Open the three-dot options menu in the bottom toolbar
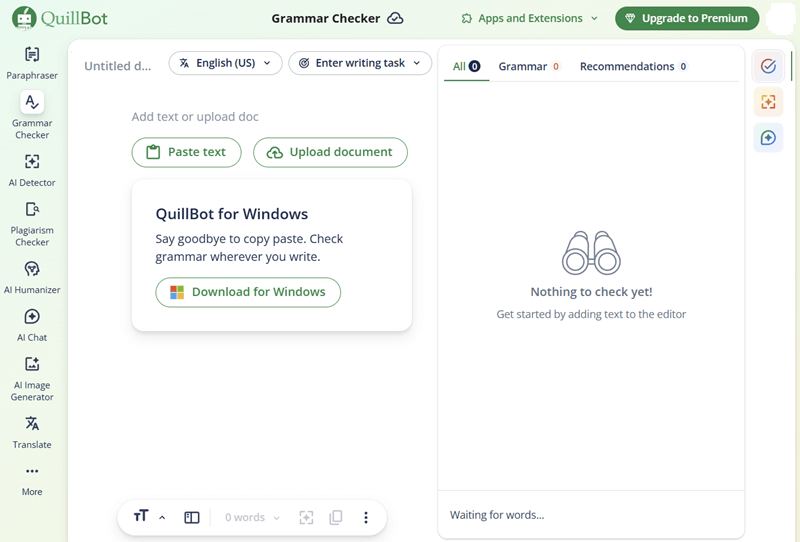 click(366, 518)
